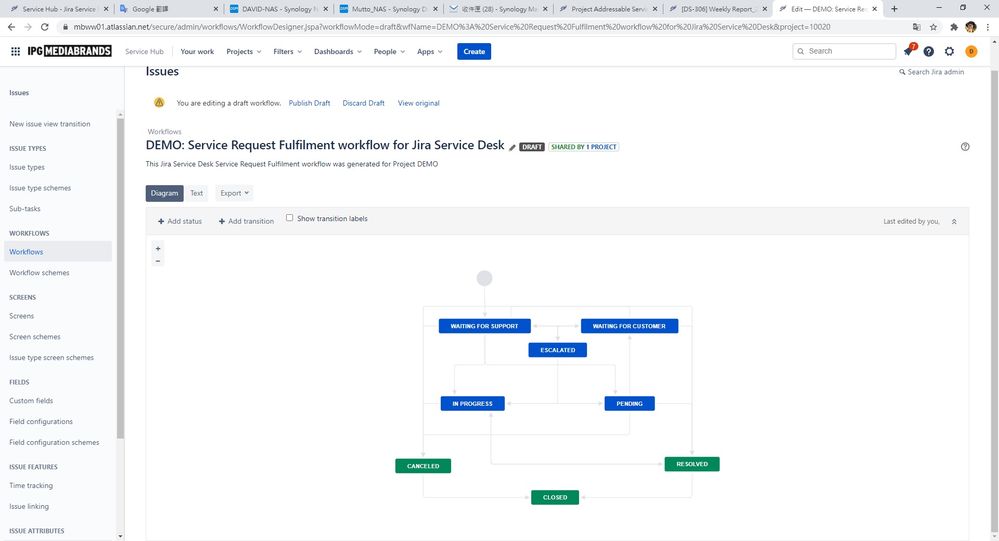Open the browser extensions puzzle icon
The image size is (999, 541).
click(954, 27)
